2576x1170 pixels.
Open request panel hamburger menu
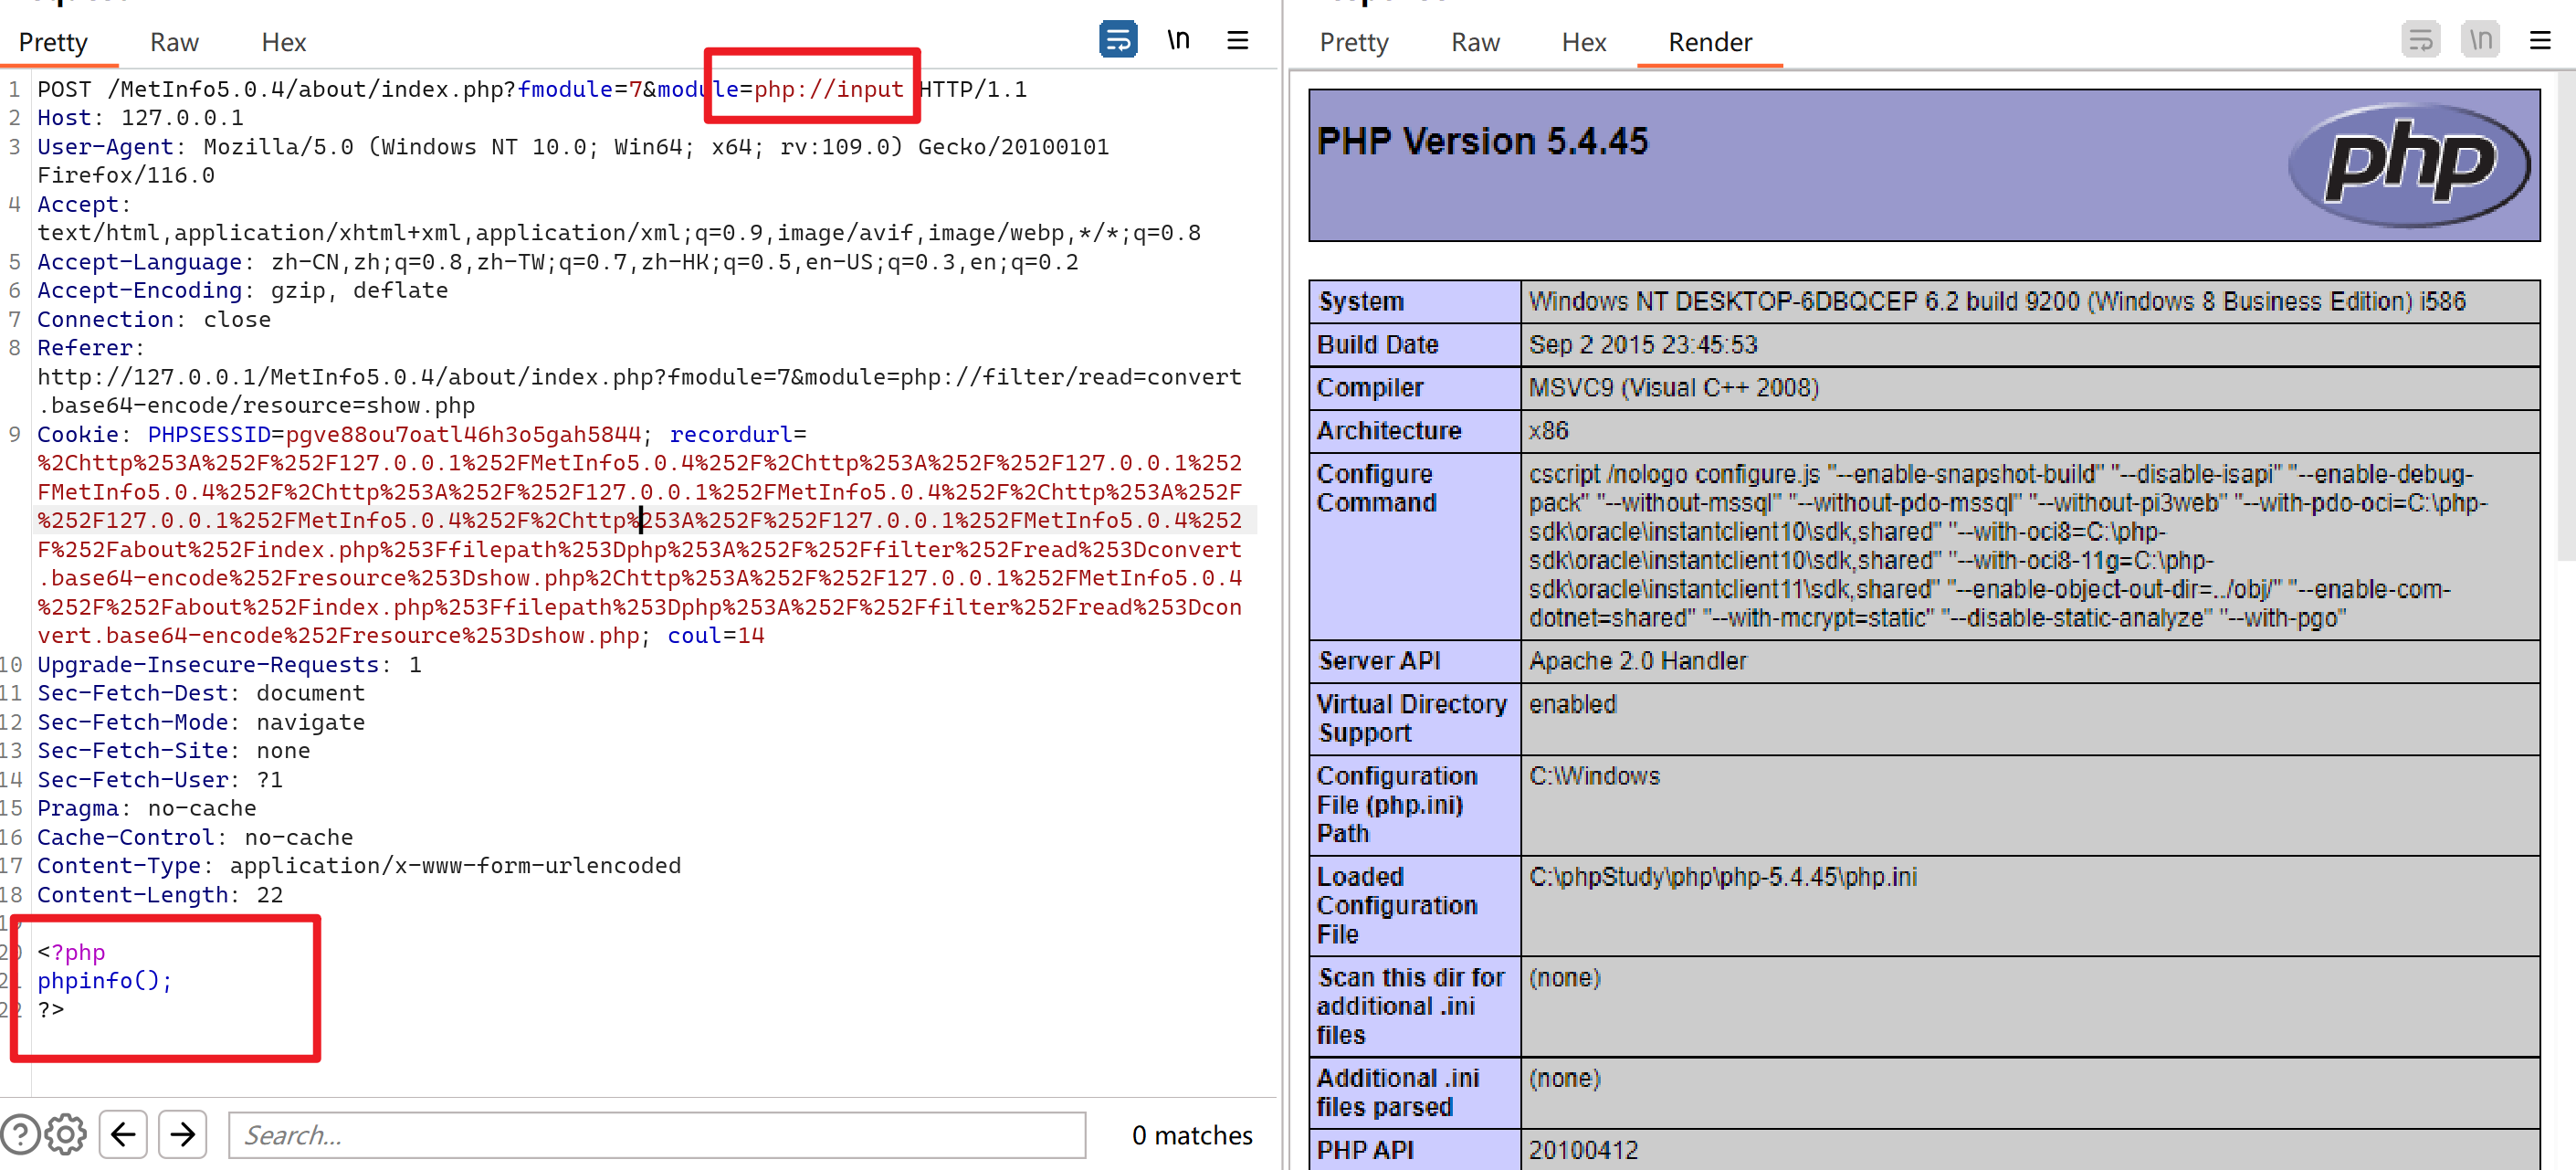[1237, 40]
